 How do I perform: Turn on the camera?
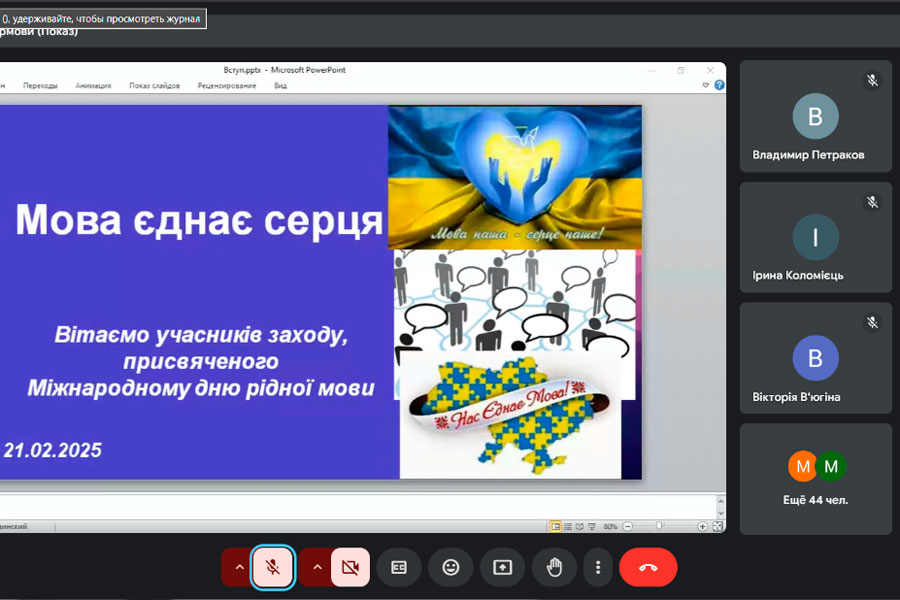[x=350, y=567]
